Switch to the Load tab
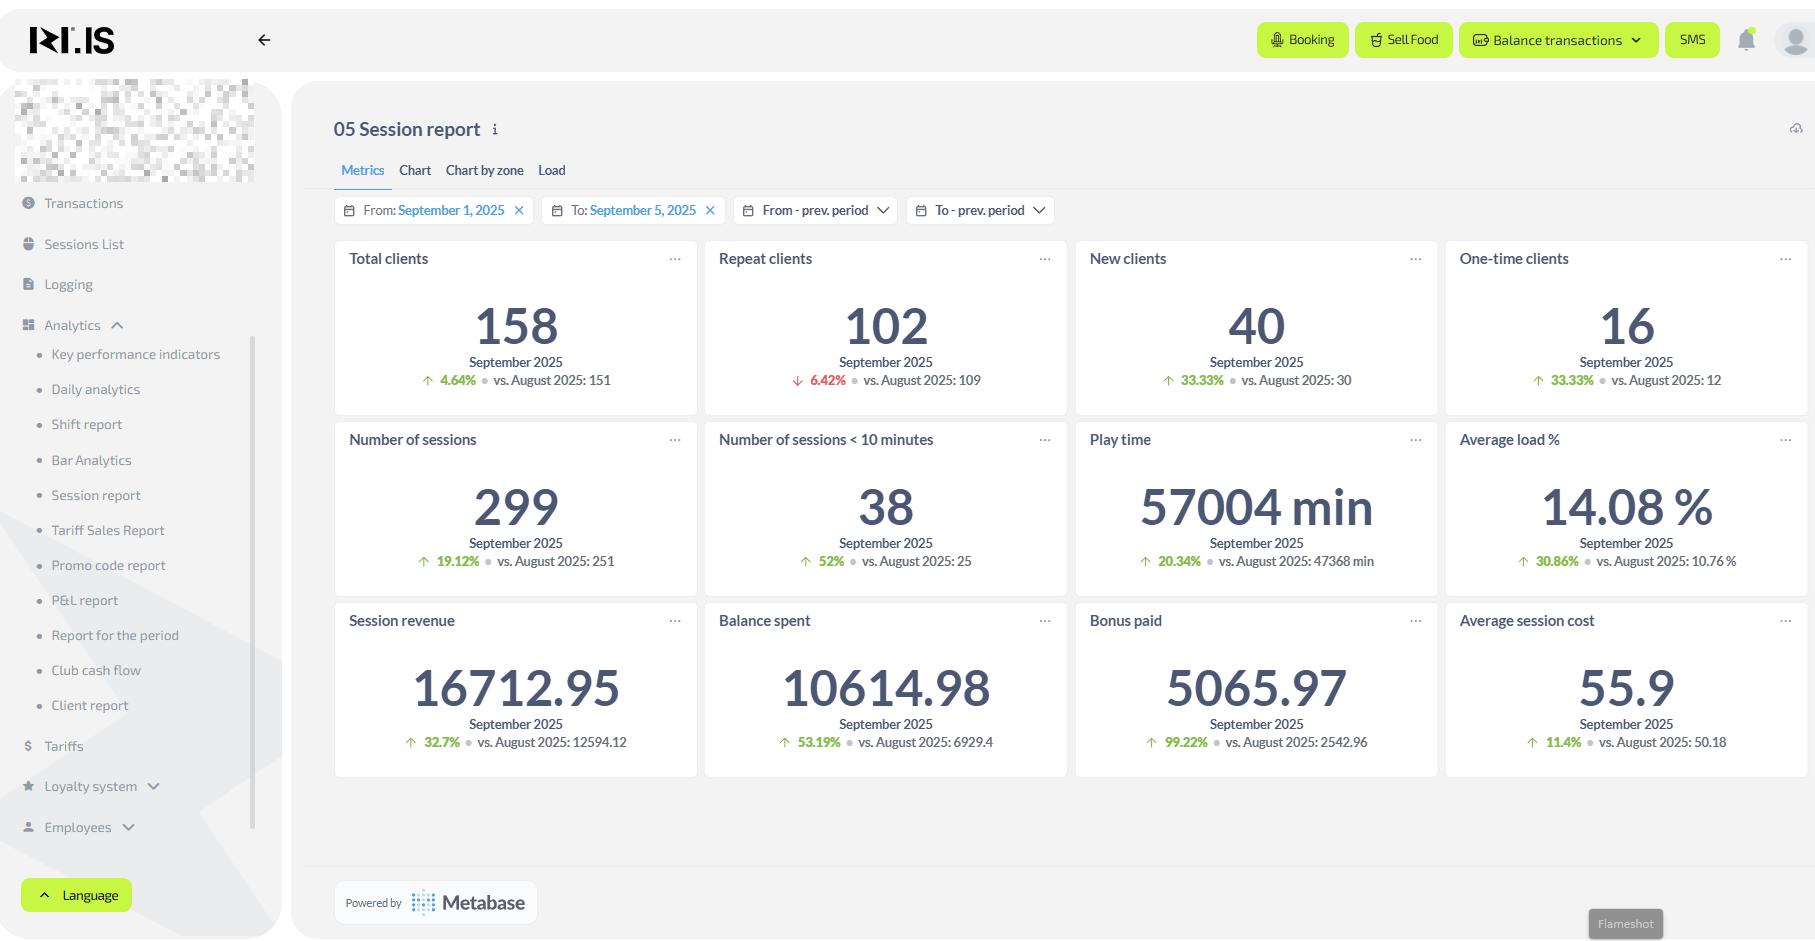 pos(551,171)
